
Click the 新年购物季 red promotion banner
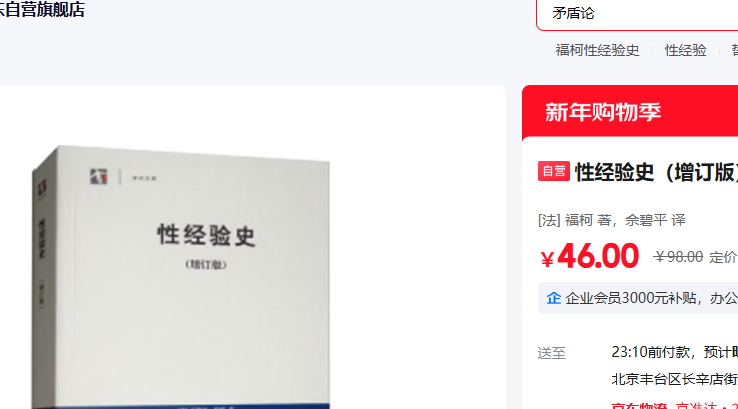click(630, 112)
